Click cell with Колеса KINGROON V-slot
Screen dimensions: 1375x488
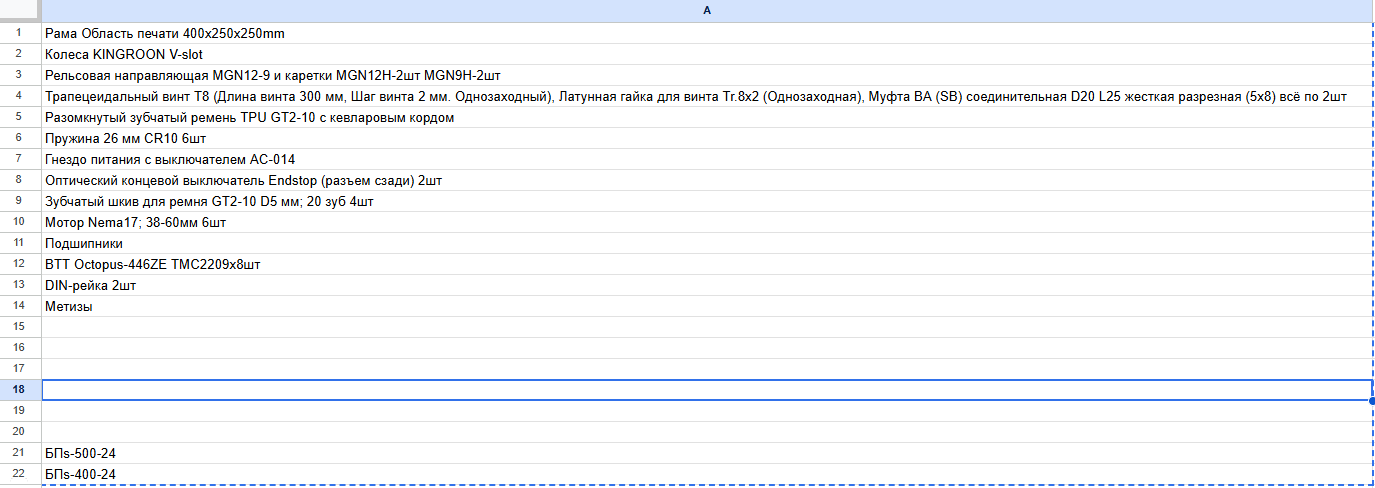tap(124, 54)
